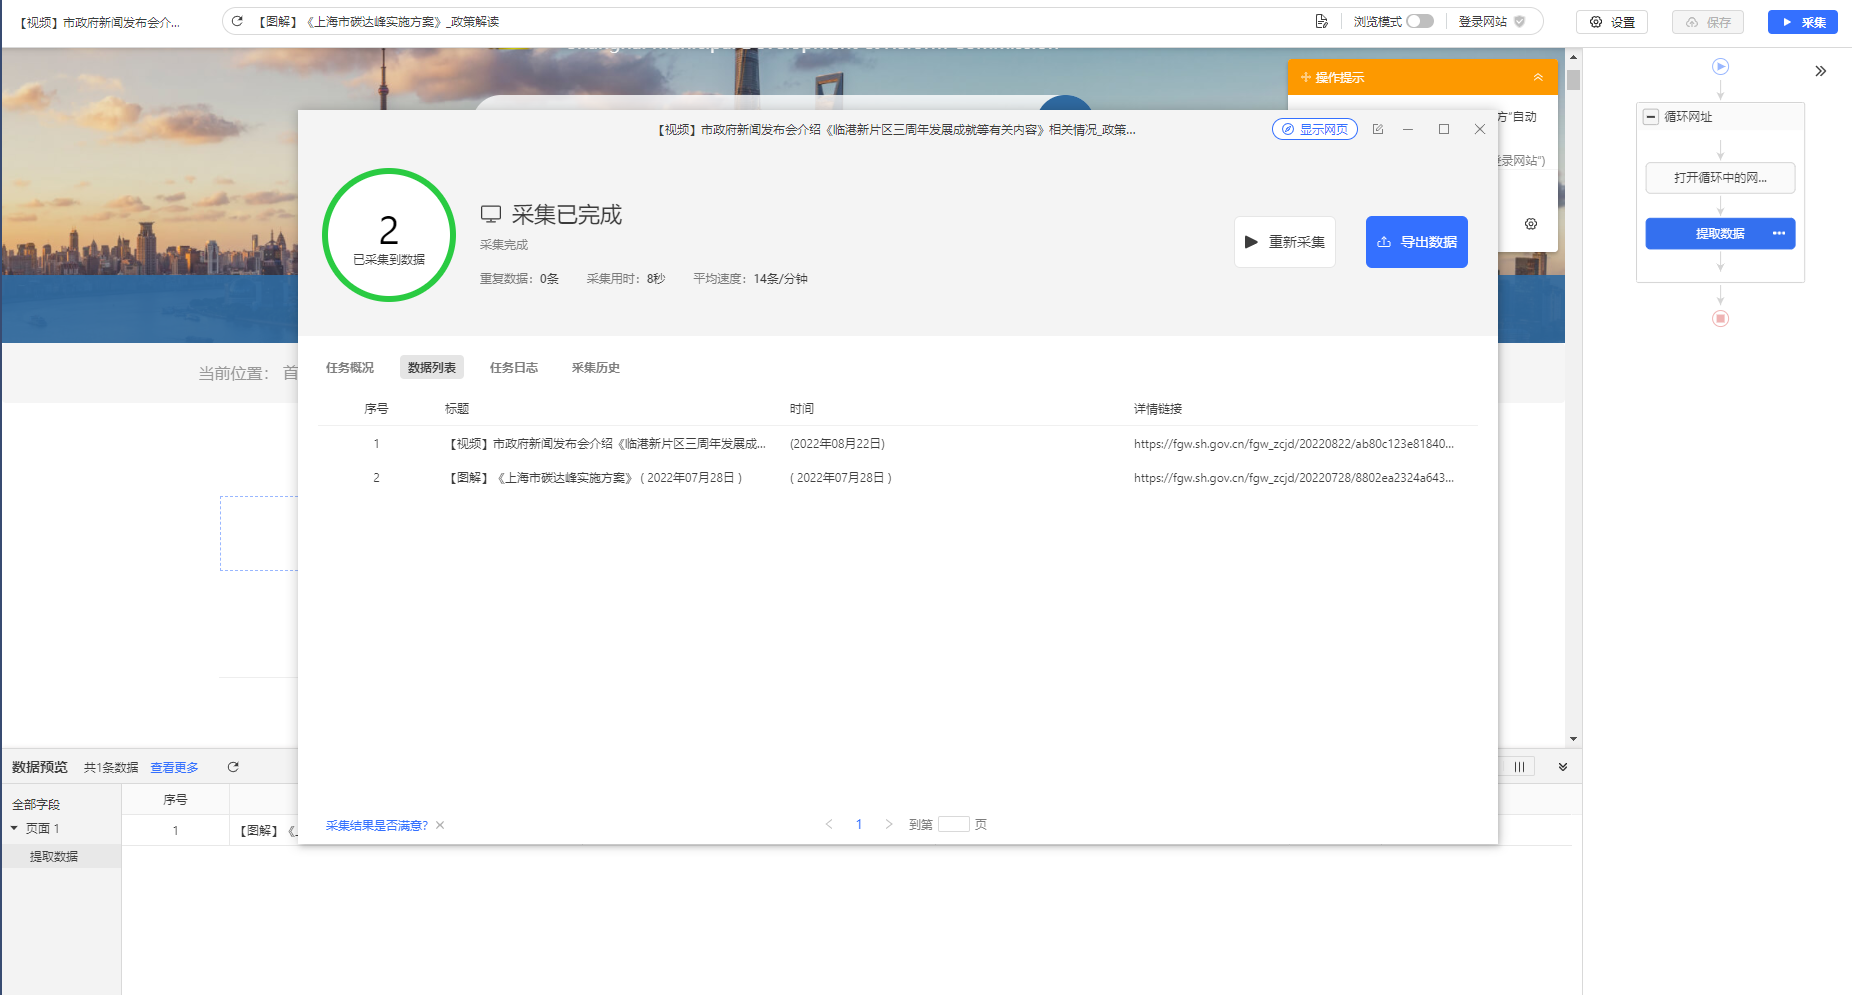Viewport: 1852px width, 995px height.
Task: Collapse the 页面 1 tree node
Action: point(15,828)
